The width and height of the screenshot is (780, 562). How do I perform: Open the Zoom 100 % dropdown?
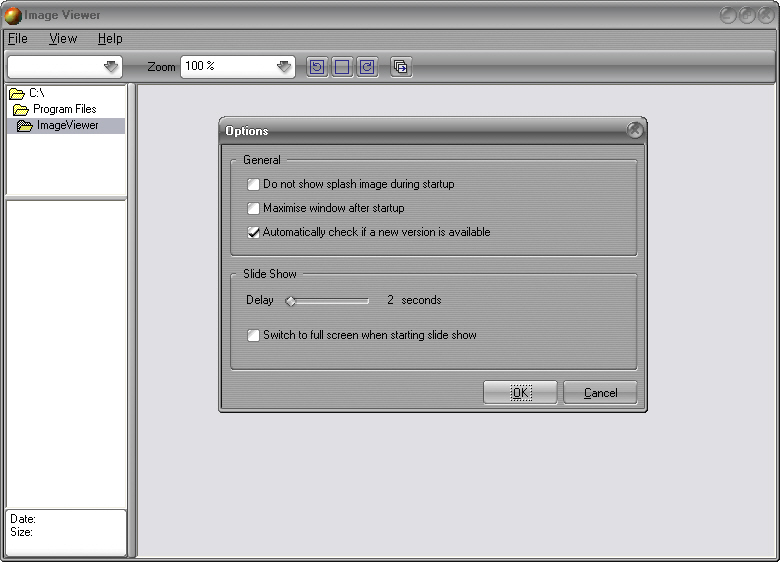[x=284, y=66]
